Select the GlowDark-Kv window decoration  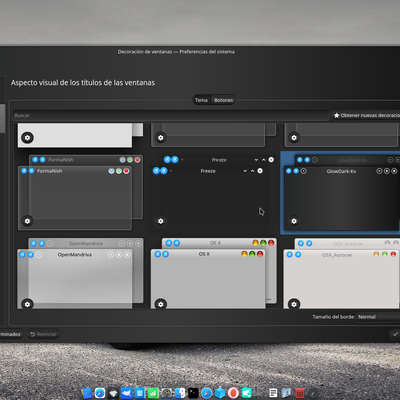[x=341, y=193]
